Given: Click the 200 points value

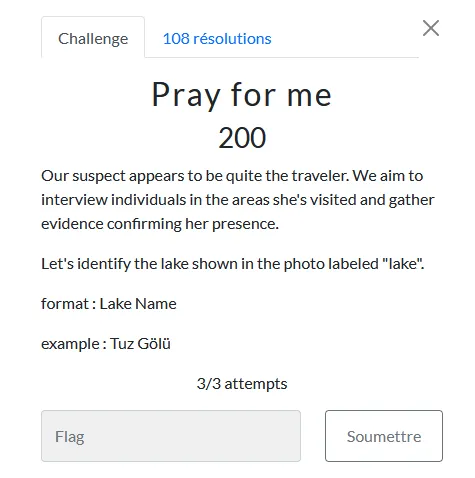Looking at the screenshot, I should point(242,138).
